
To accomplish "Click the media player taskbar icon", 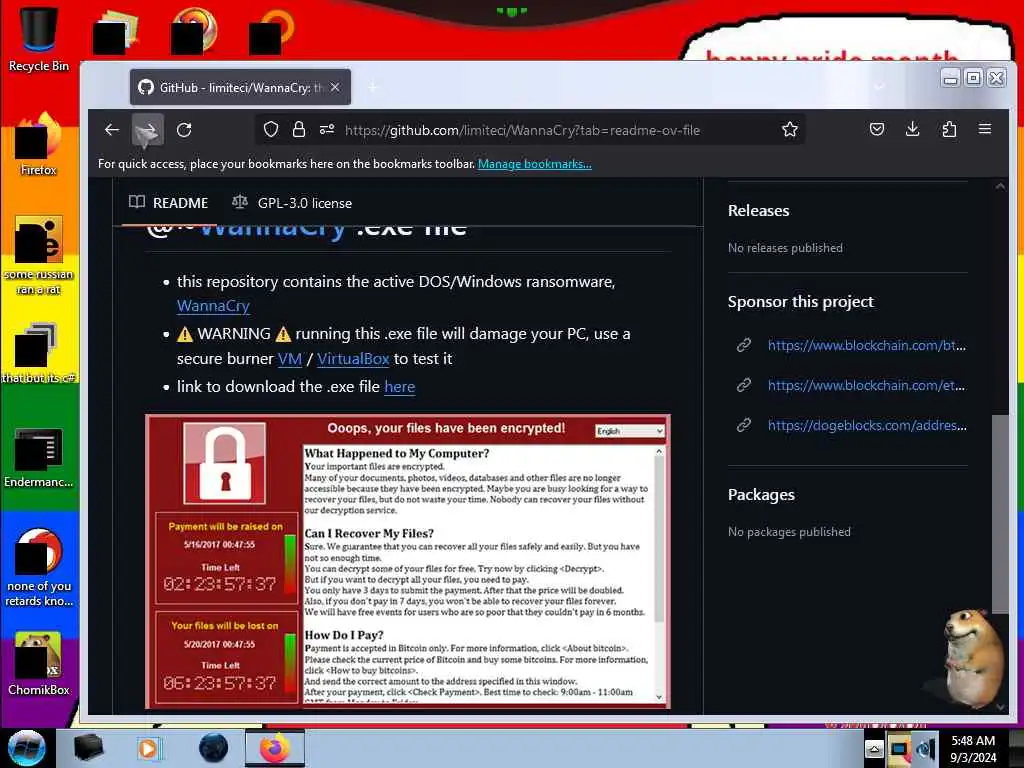I will click(148, 748).
